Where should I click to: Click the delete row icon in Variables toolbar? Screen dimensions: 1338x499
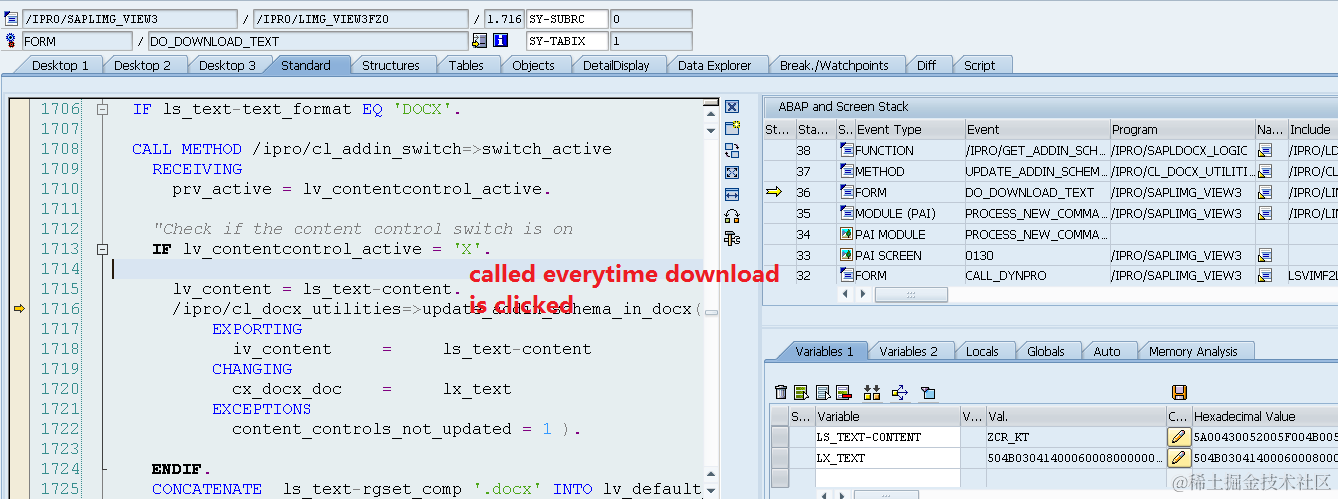pos(843,393)
